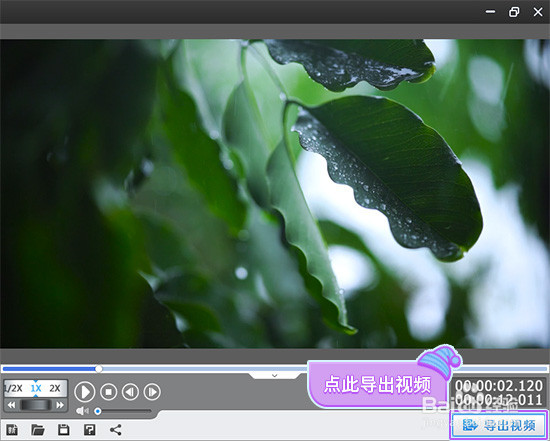Click the video preview image
This screenshot has height=441, width=550.
pyautogui.click(x=275, y=194)
